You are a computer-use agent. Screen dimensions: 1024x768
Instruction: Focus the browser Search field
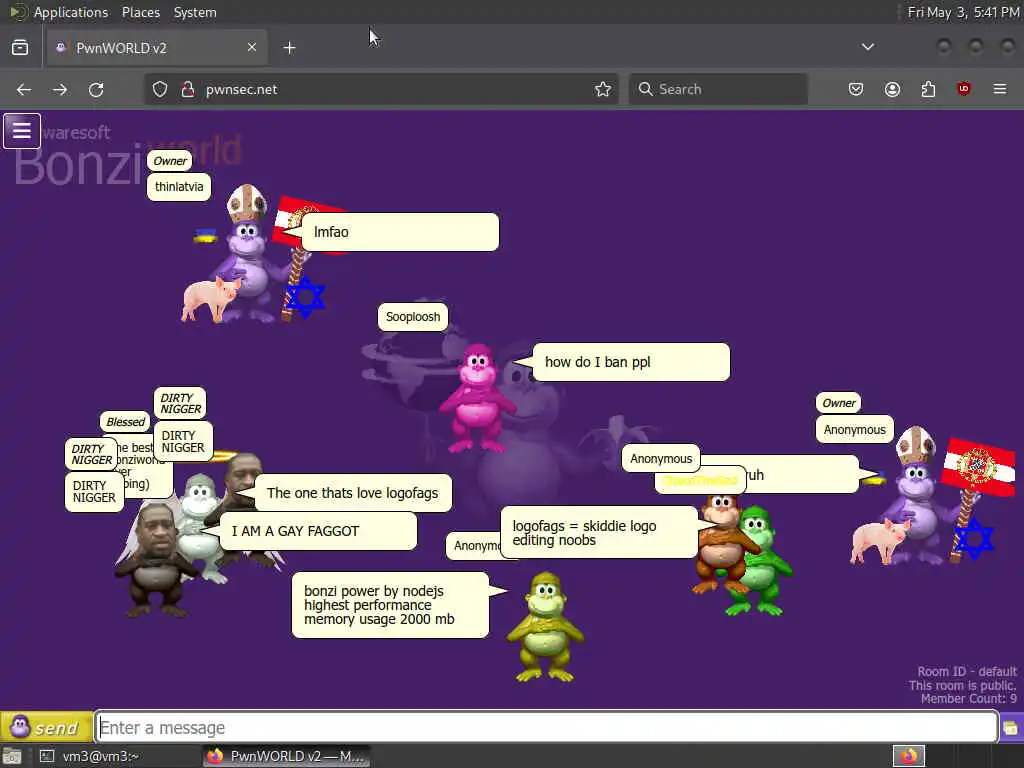tap(718, 89)
